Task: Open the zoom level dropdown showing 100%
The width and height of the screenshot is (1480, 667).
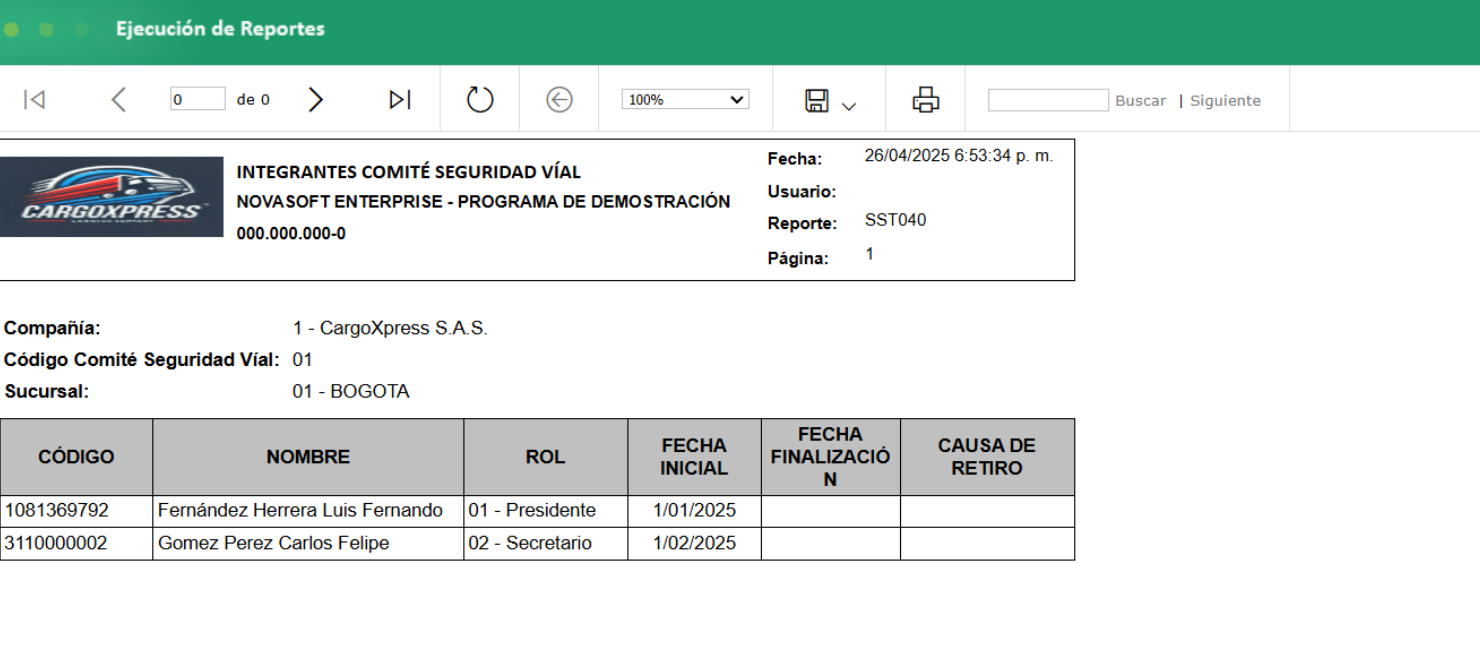Action: 684,99
